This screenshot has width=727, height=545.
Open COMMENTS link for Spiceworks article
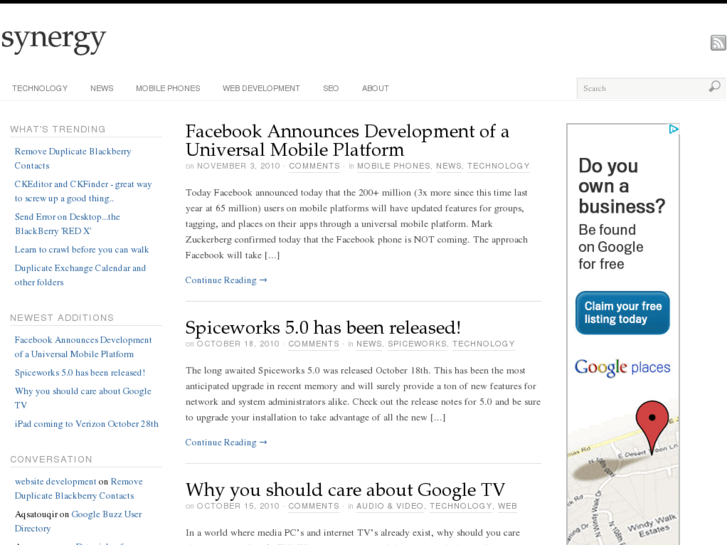tap(314, 344)
